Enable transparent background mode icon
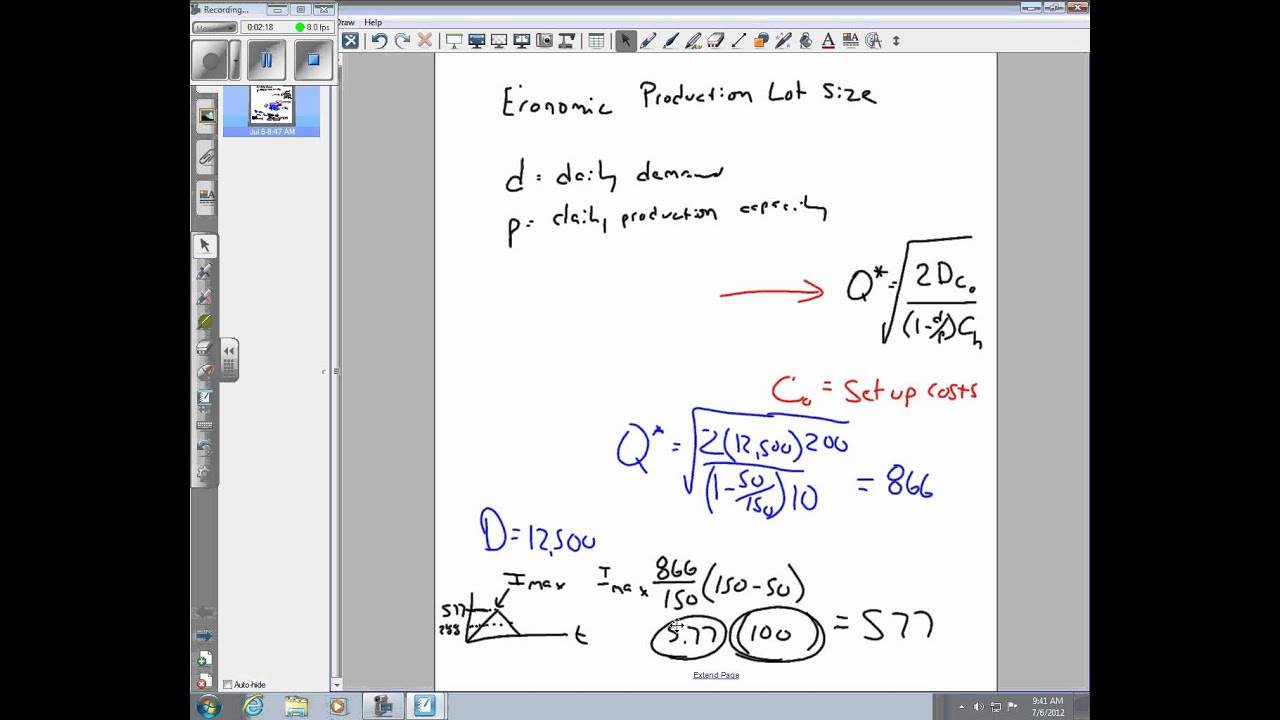The image size is (1280, 720). pyautogui.click(x=499, y=41)
